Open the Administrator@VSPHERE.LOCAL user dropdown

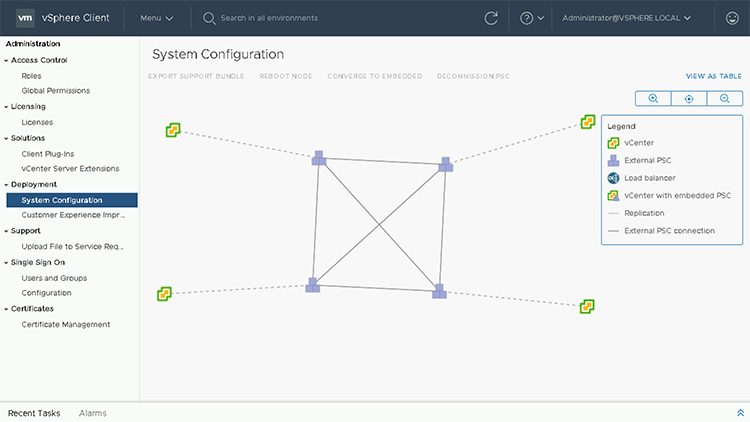click(x=627, y=18)
